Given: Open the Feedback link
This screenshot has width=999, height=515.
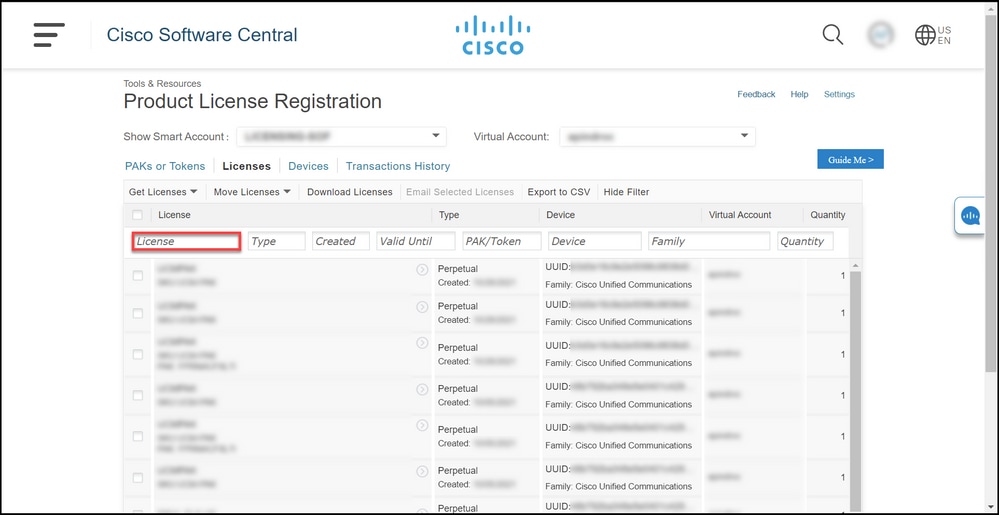Looking at the screenshot, I should (756, 94).
